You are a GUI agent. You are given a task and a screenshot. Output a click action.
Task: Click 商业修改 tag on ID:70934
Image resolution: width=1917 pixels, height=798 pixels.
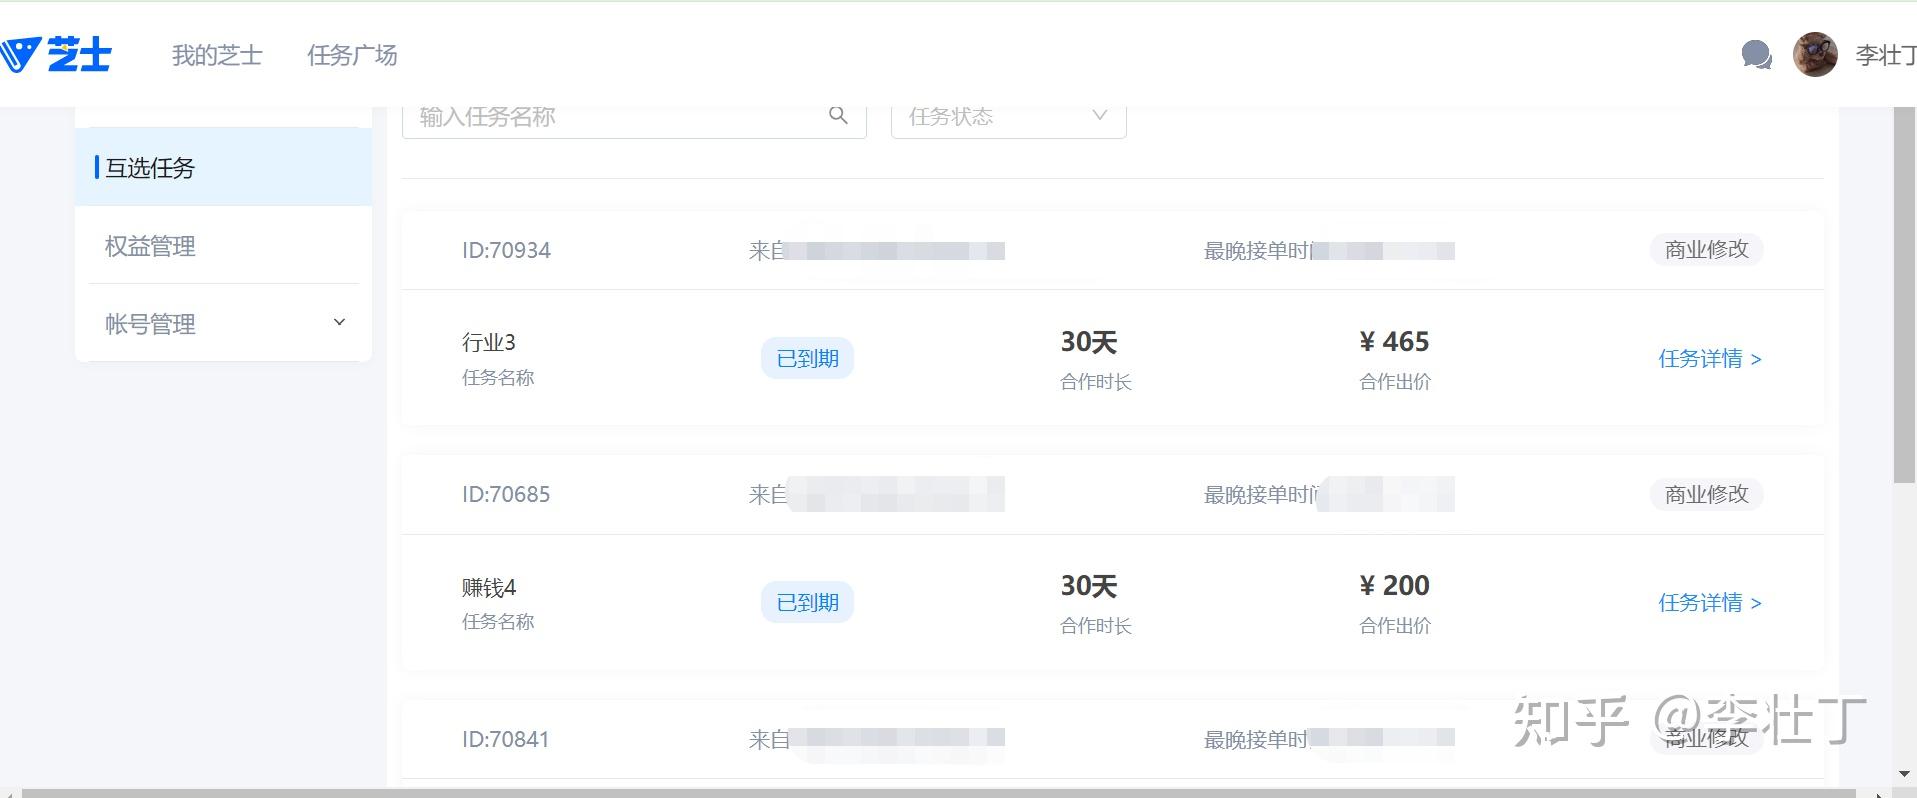click(x=1706, y=250)
